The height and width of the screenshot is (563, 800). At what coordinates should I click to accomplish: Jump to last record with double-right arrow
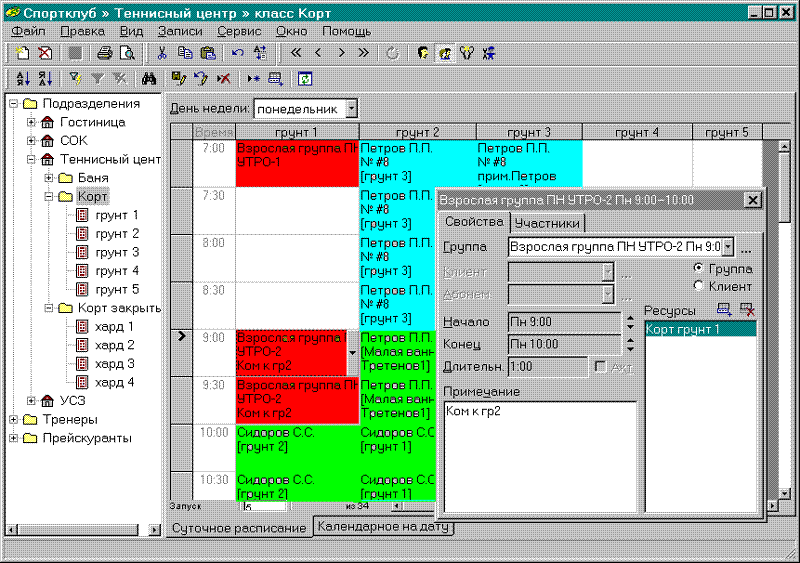click(363, 53)
